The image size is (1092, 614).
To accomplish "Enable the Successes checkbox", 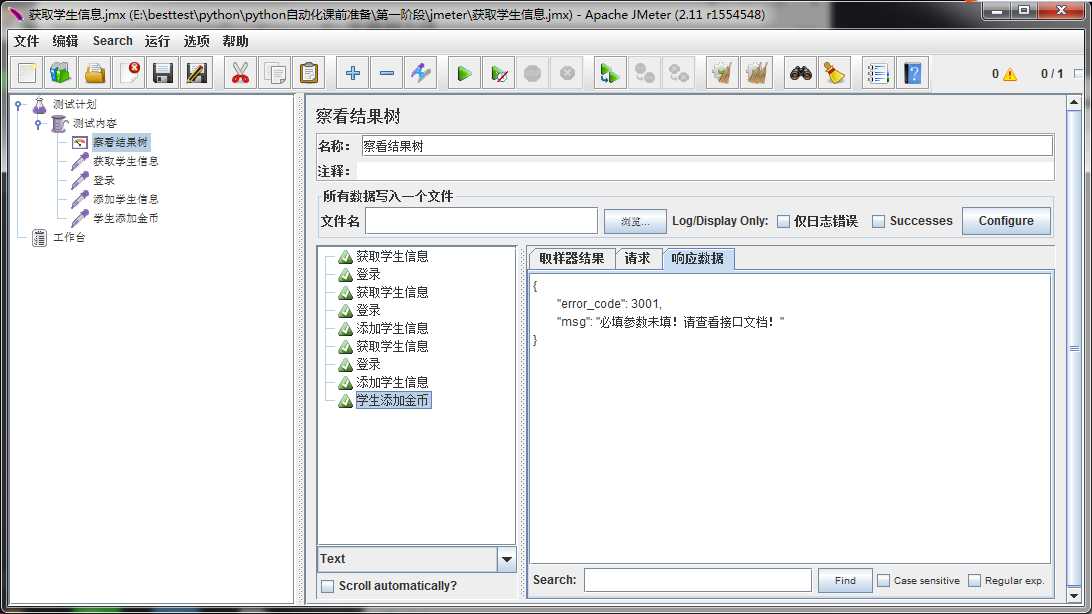I will (878, 221).
